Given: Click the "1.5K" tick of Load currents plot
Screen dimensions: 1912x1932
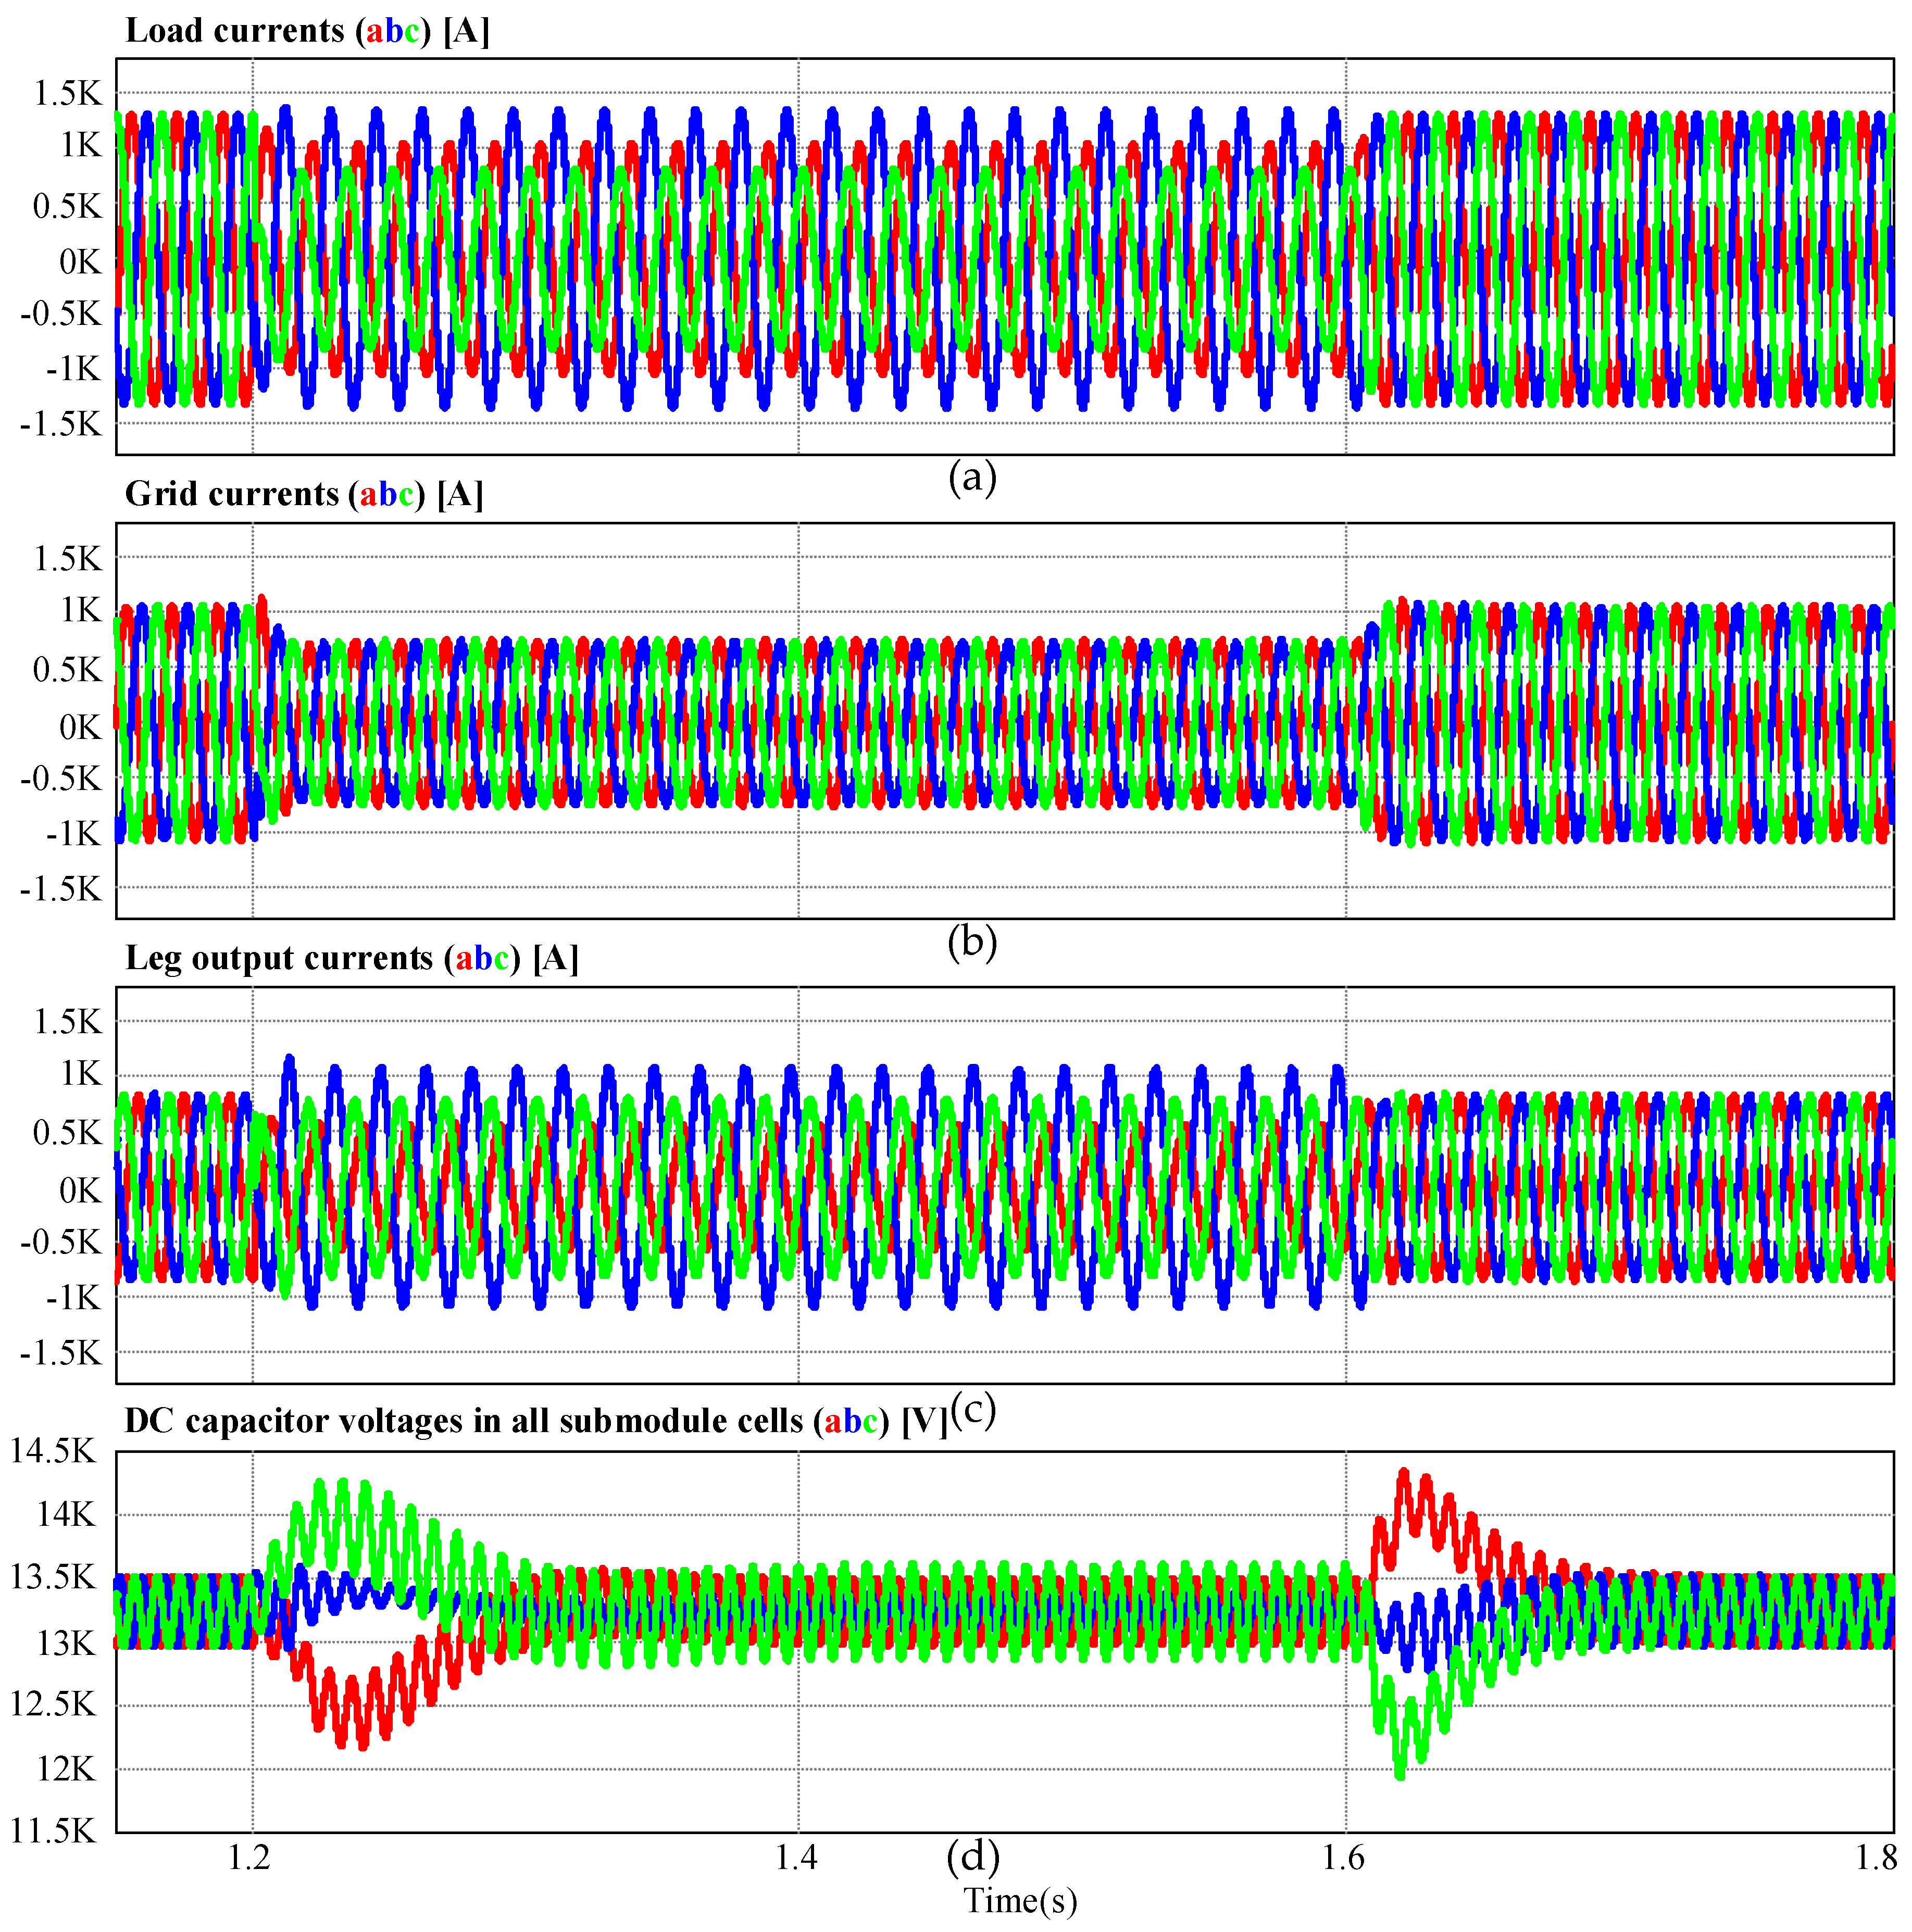Looking at the screenshot, I should [x=68, y=94].
